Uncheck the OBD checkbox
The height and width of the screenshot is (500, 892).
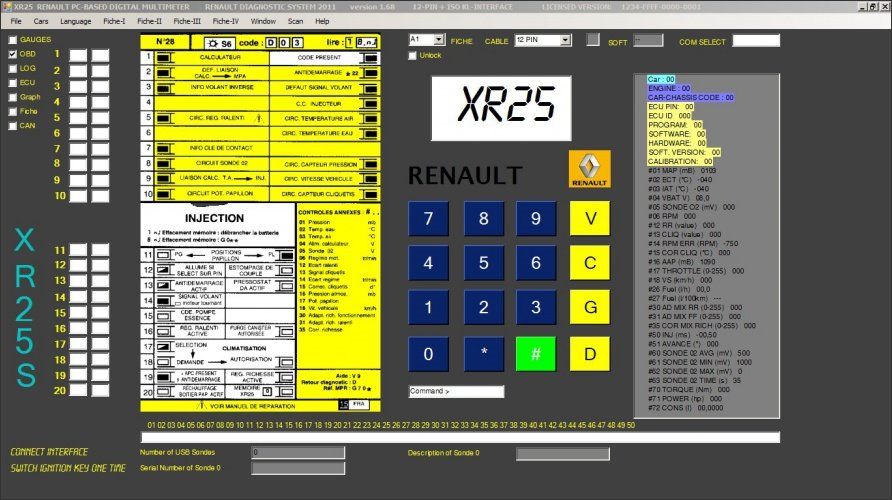coord(13,54)
